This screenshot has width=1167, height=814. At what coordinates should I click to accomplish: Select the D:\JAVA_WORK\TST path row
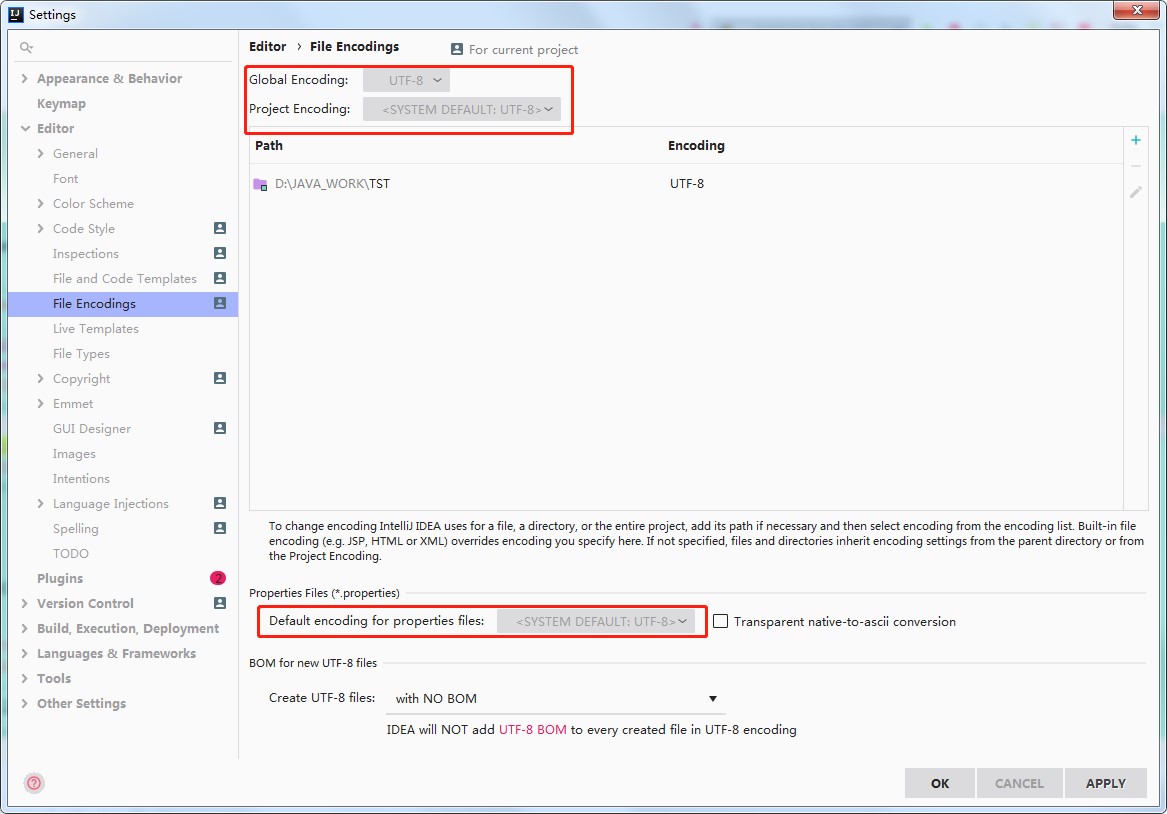[685, 184]
